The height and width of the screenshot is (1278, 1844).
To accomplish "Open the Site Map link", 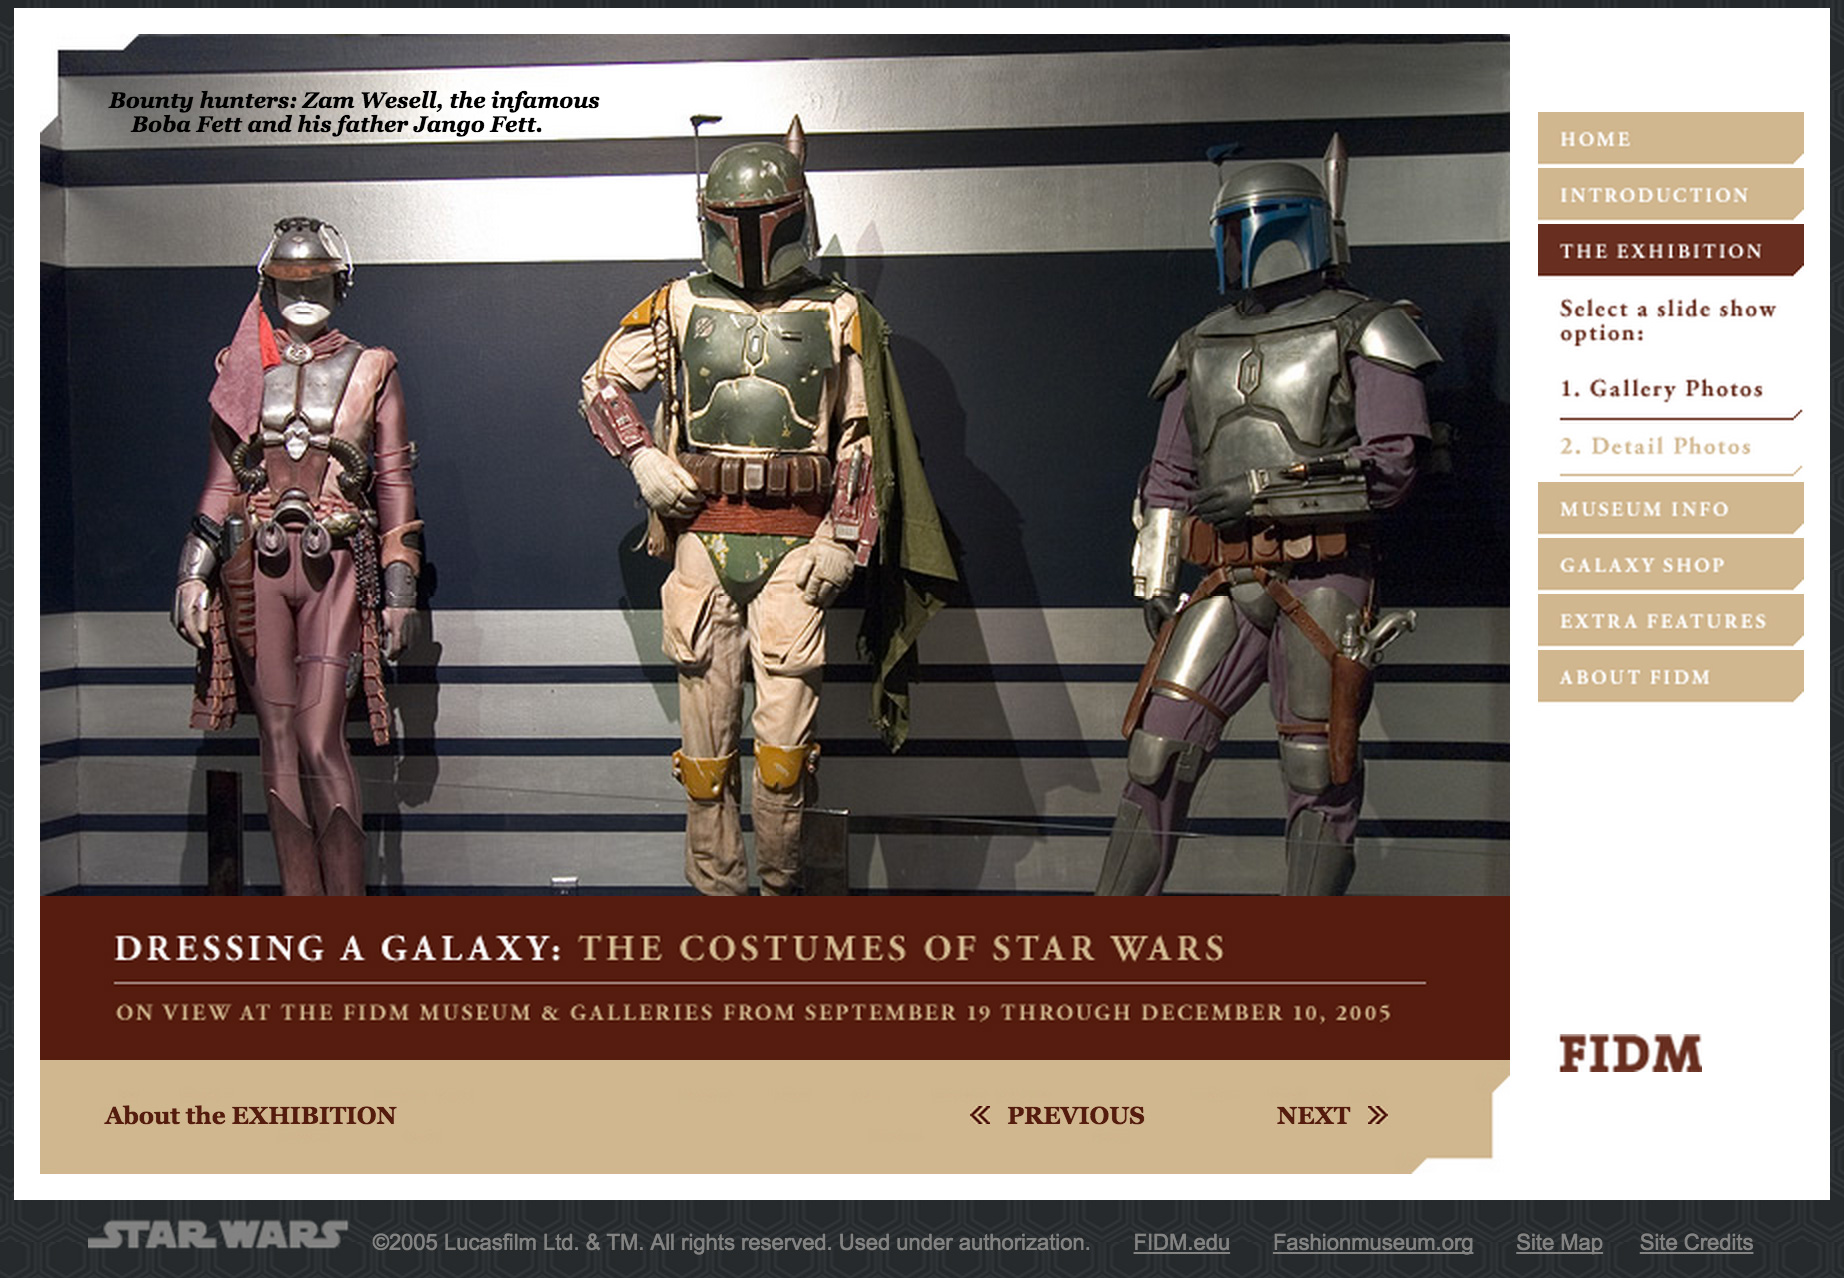I will [1559, 1242].
